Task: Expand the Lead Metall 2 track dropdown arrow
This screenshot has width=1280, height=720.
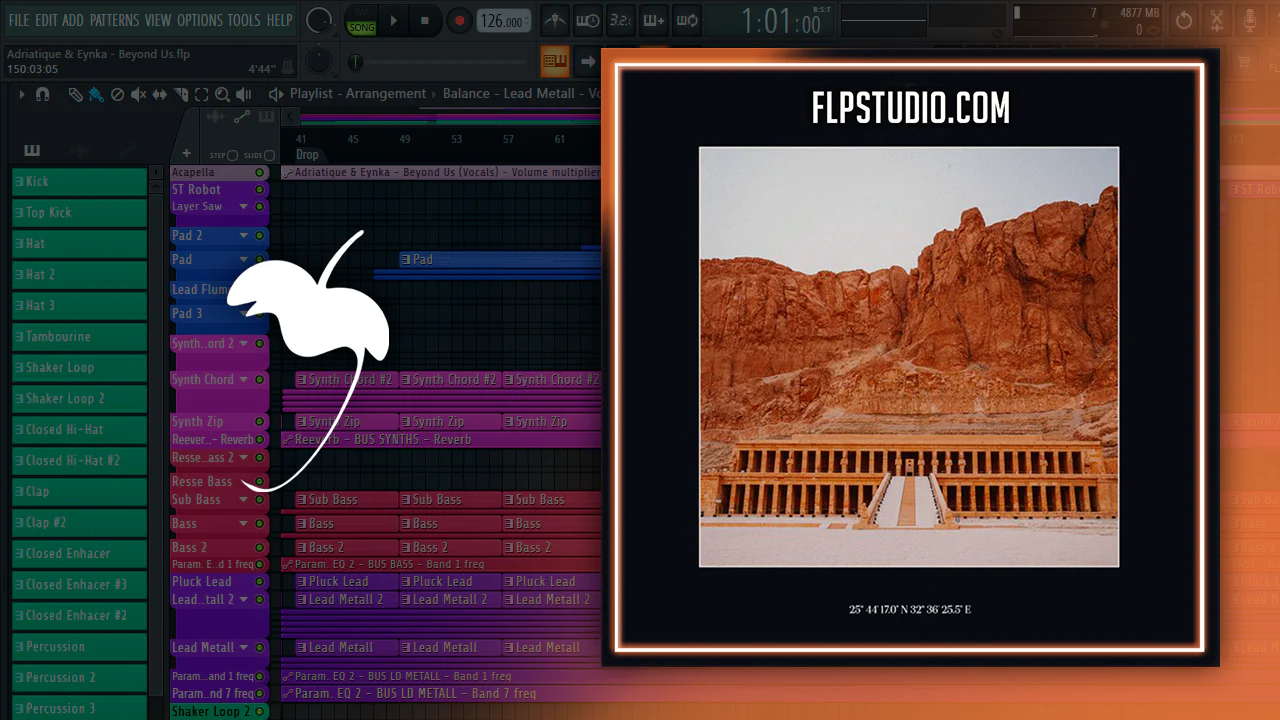Action: tap(243, 600)
